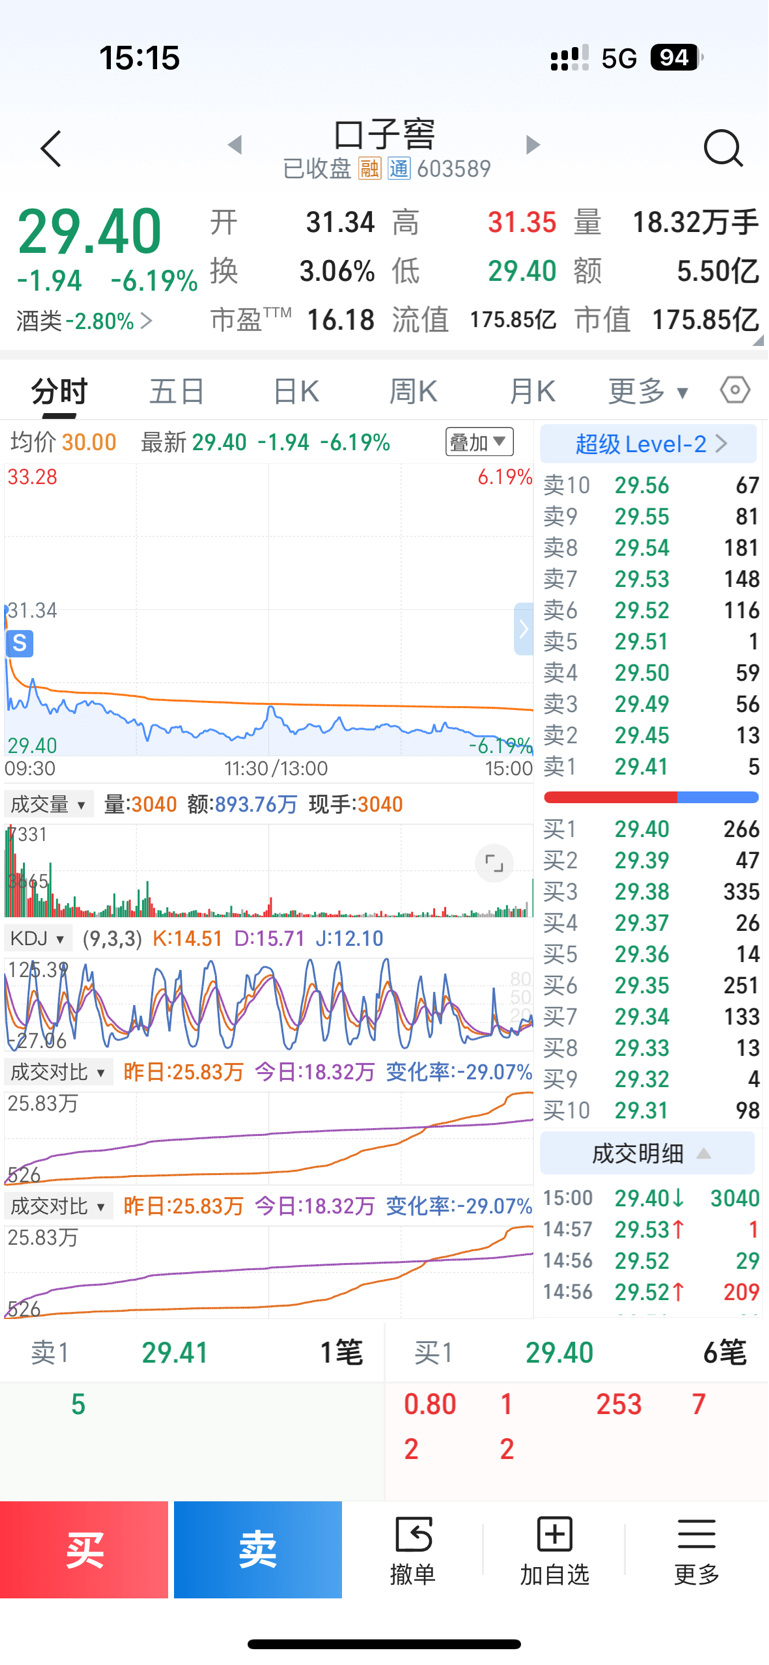This screenshot has height=1665, width=769.
Task: Tap the fullscreen expand icon in volume chart
Action: pyautogui.click(x=494, y=862)
